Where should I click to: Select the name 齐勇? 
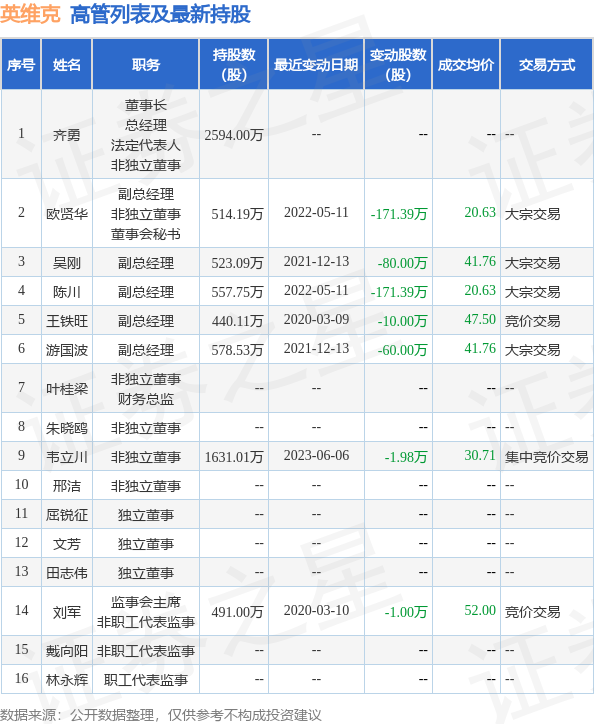[67, 135]
